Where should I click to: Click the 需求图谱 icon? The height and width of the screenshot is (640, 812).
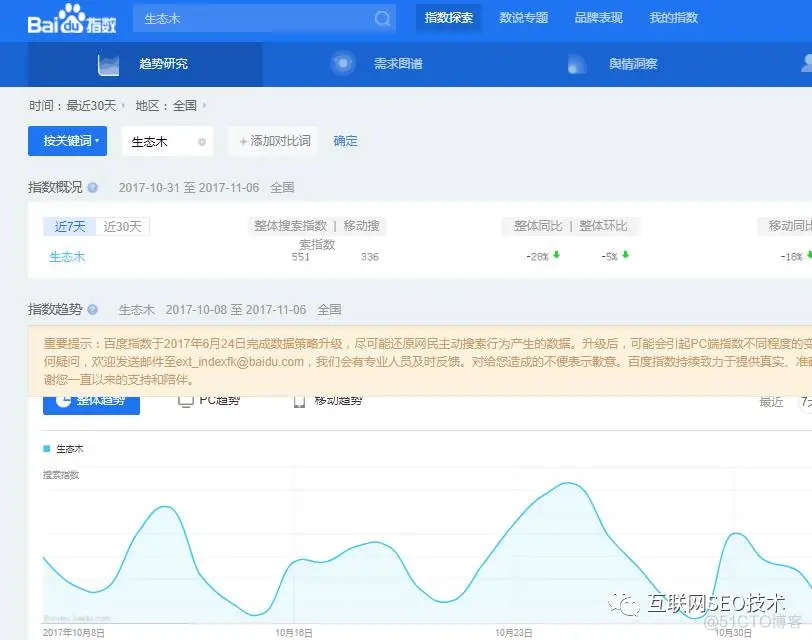[x=343, y=63]
